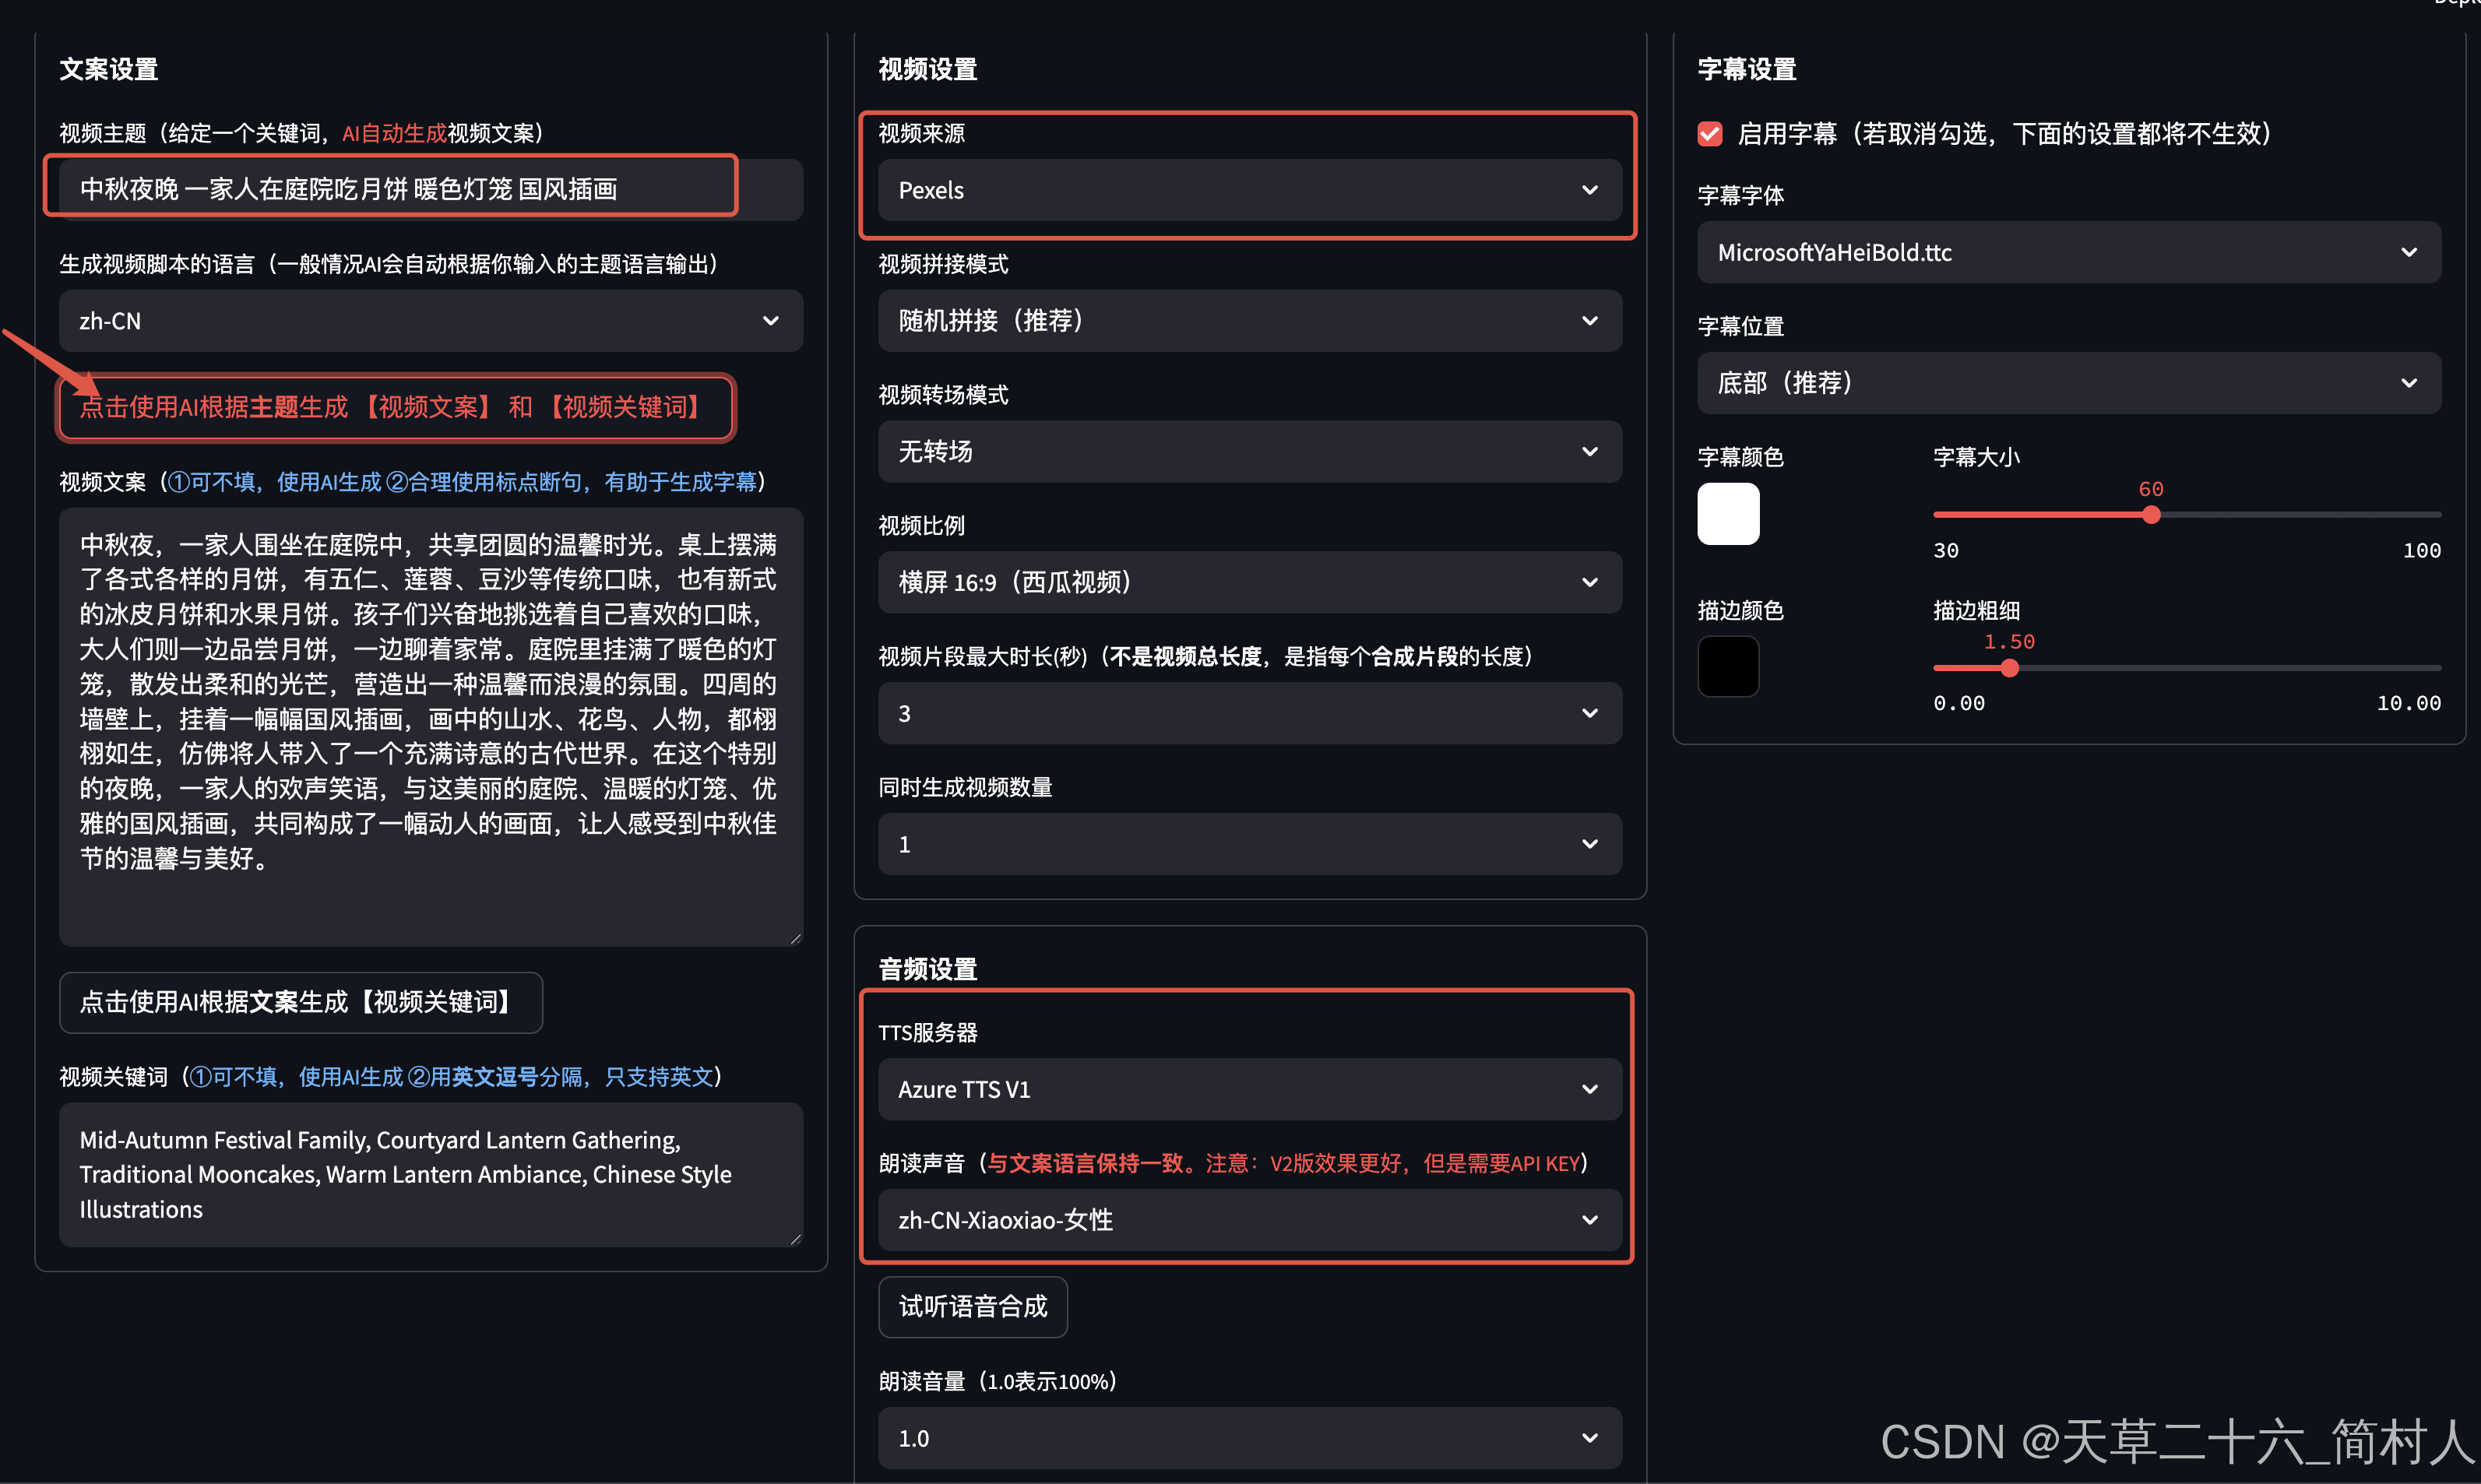Open the 视频来源 dropdown showing Pexels
This screenshot has width=2481, height=1484.
coord(1248,190)
